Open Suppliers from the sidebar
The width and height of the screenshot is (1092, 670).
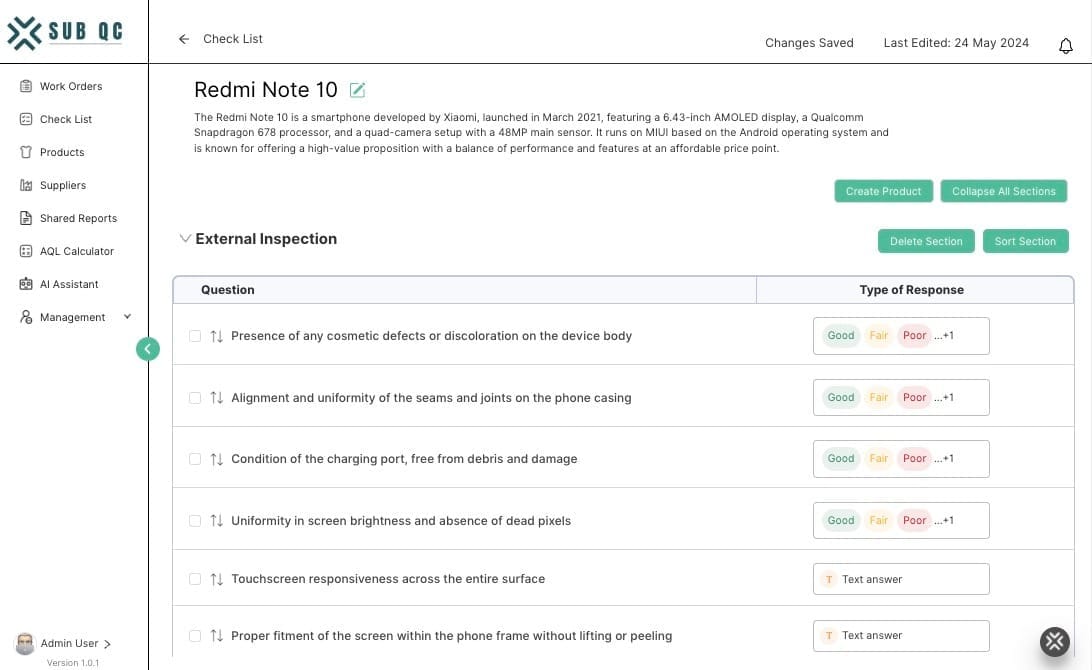tap(63, 185)
